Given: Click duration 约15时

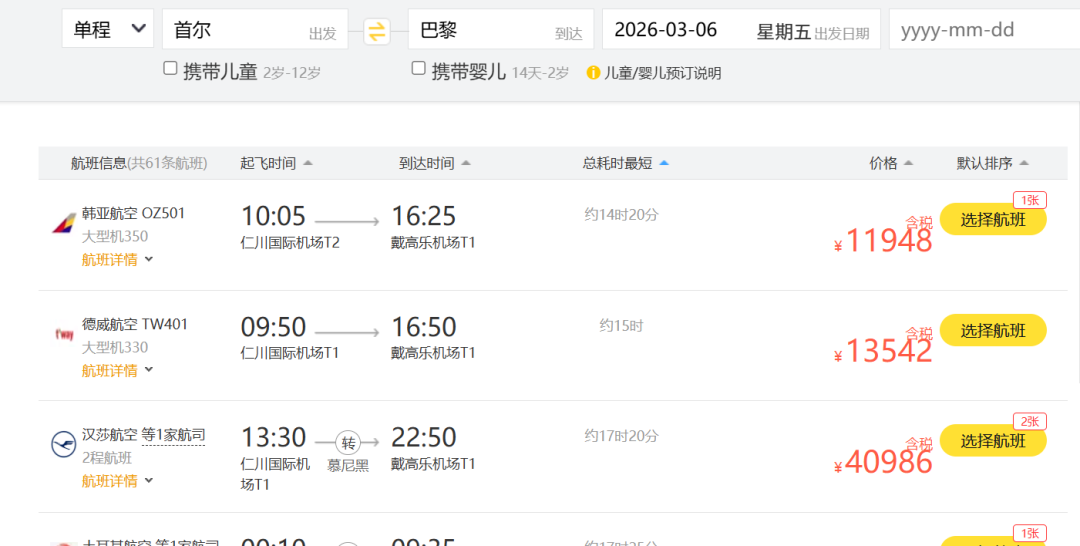Looking at the screenshot, I should [621, 326].
